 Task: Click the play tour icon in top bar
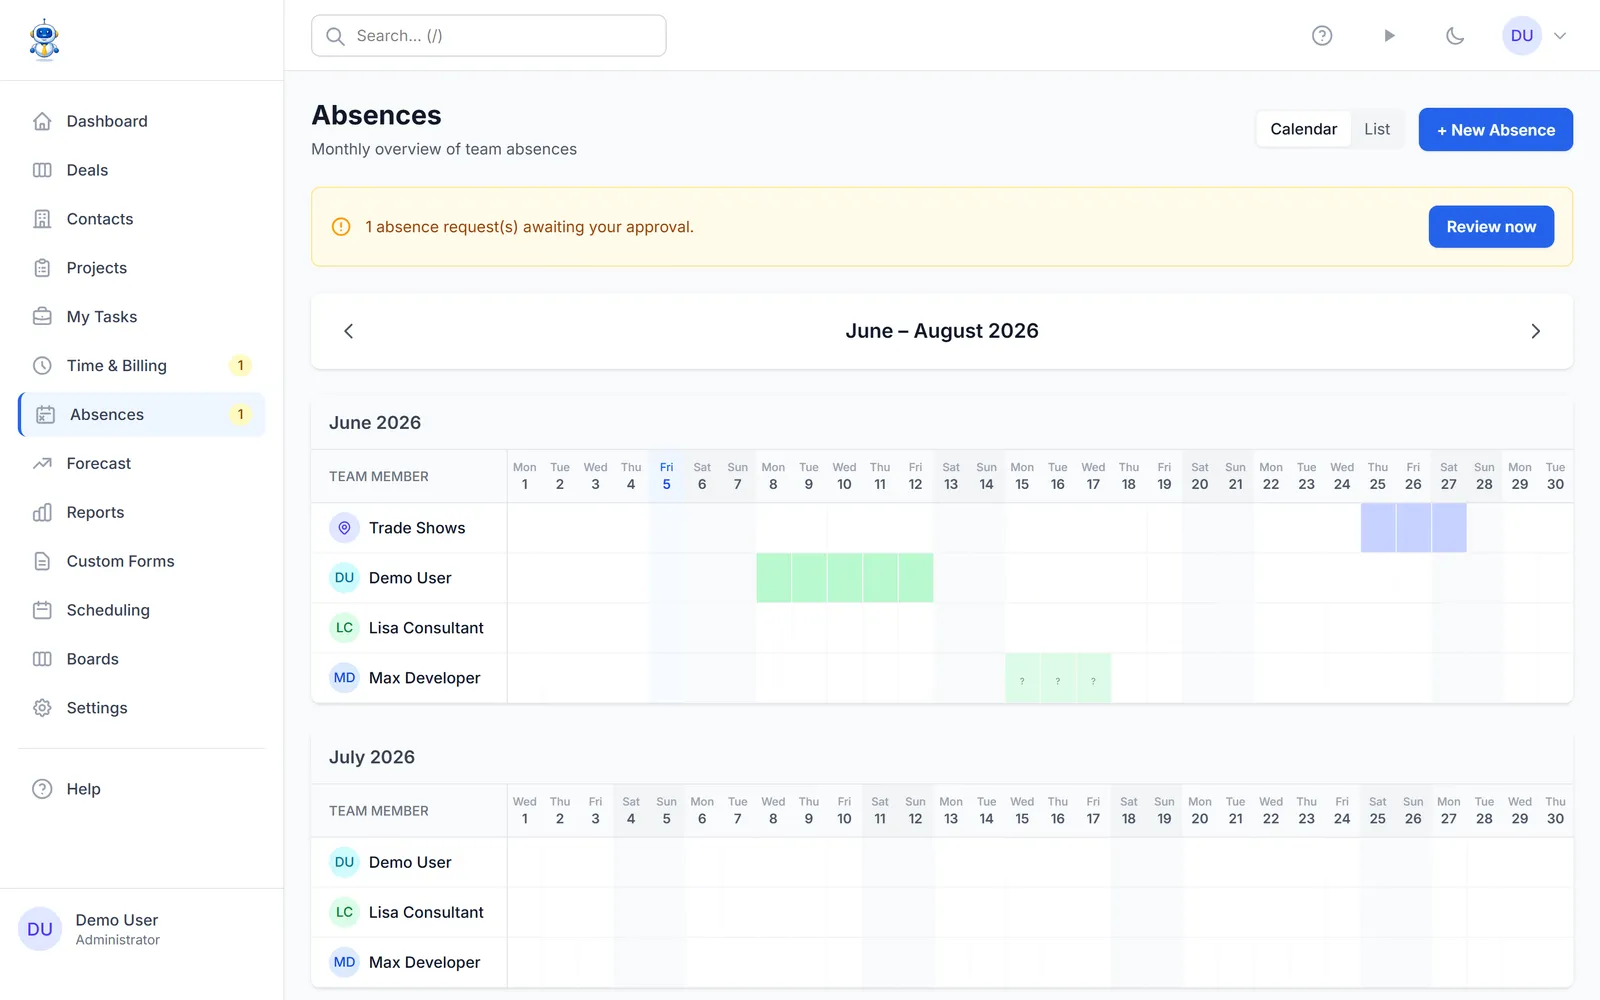[x=1389, y=36]
